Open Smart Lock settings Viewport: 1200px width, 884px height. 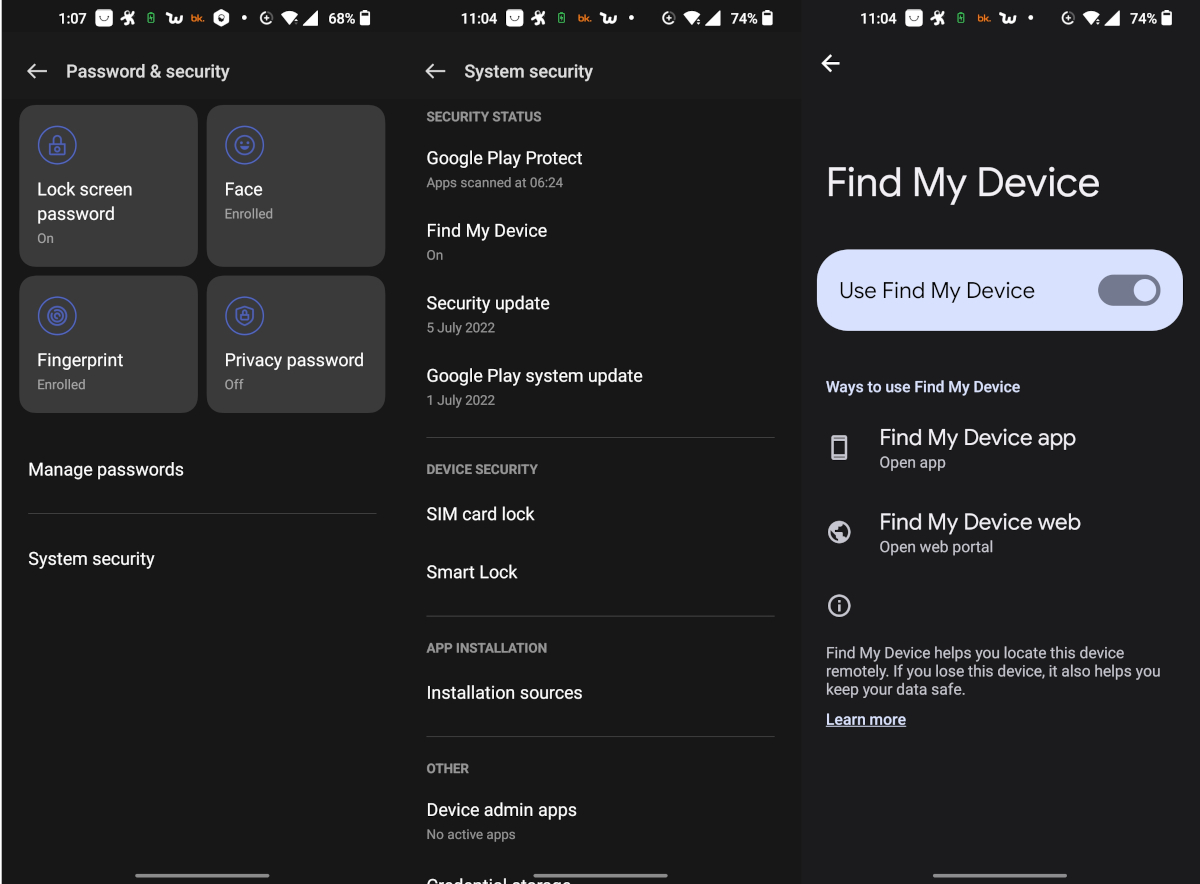472,571
